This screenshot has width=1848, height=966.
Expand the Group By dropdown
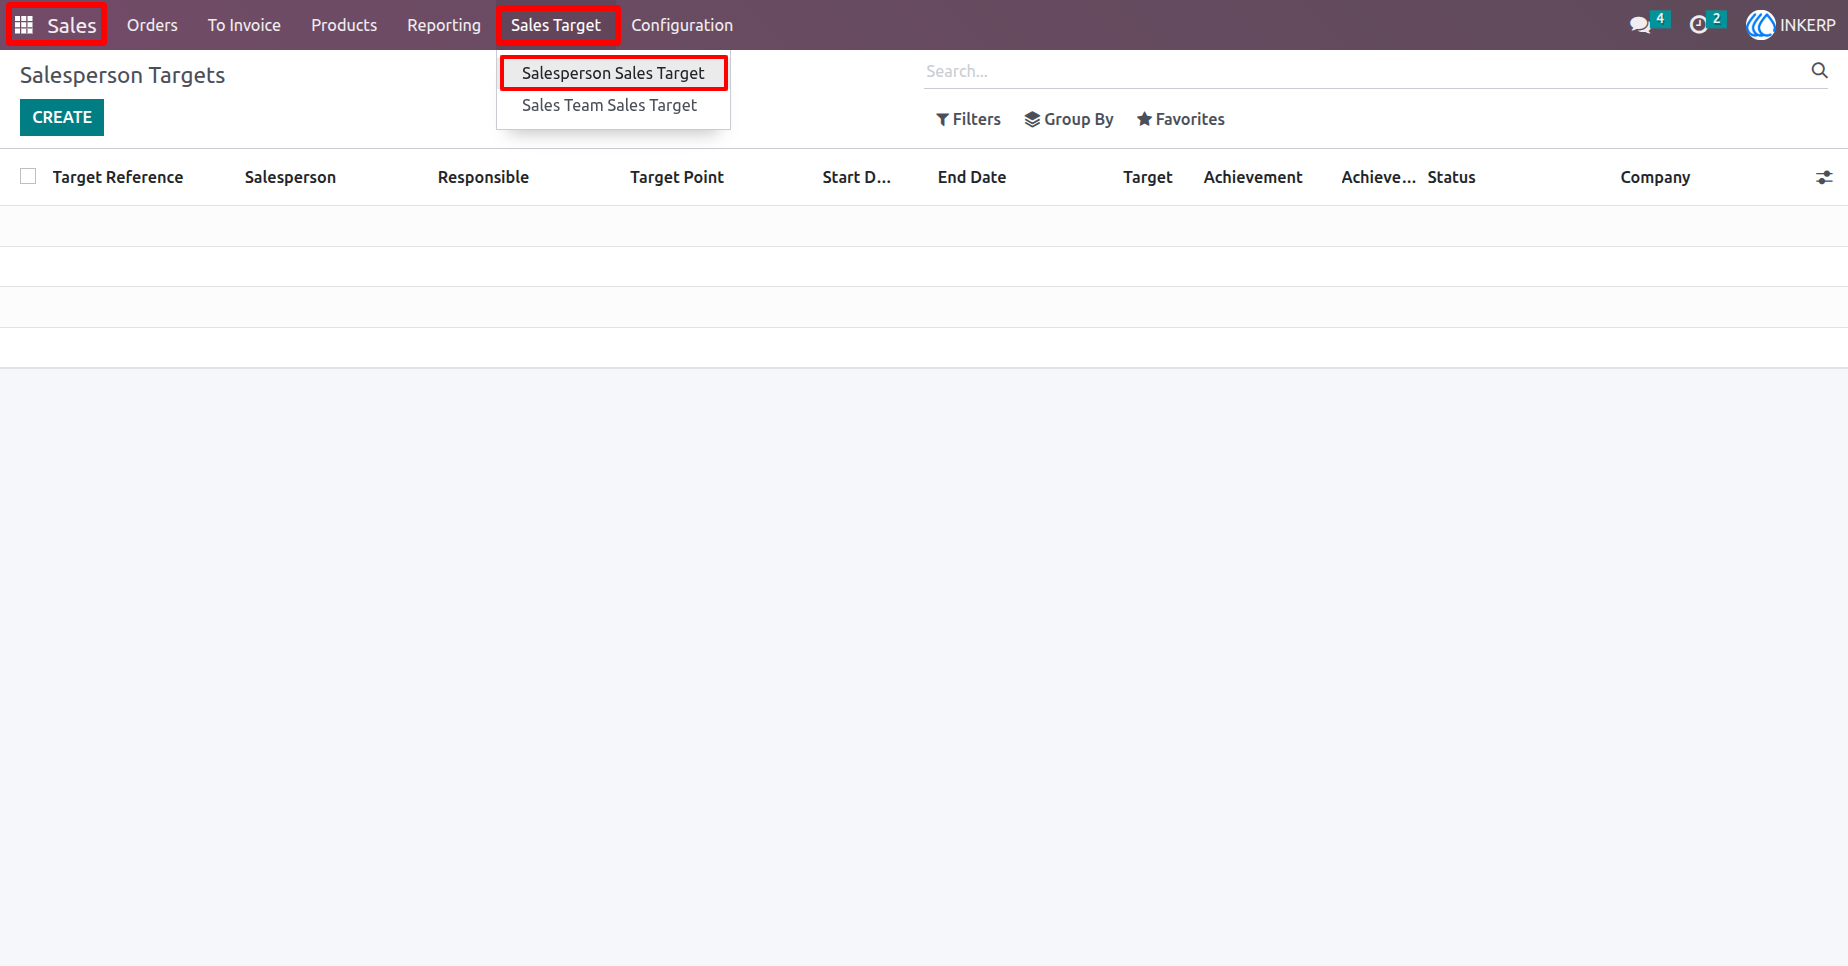(1068, 119)
